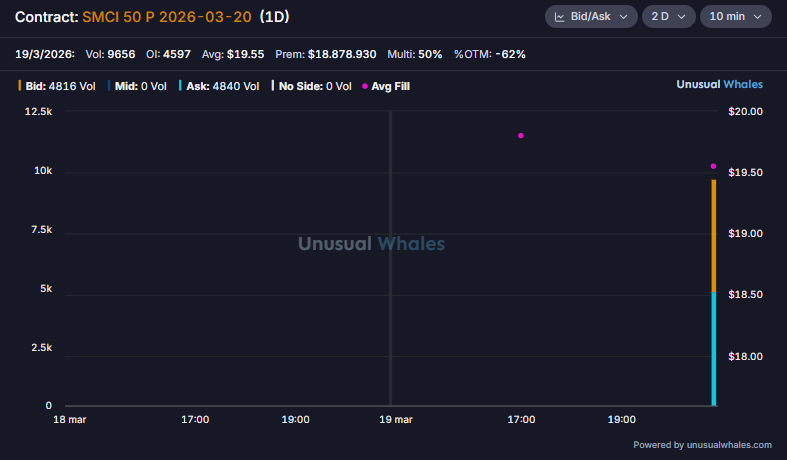This screenshot has height=460, width=787.
Task: Click the (1D) label in the title
Action: pos(275,17)
